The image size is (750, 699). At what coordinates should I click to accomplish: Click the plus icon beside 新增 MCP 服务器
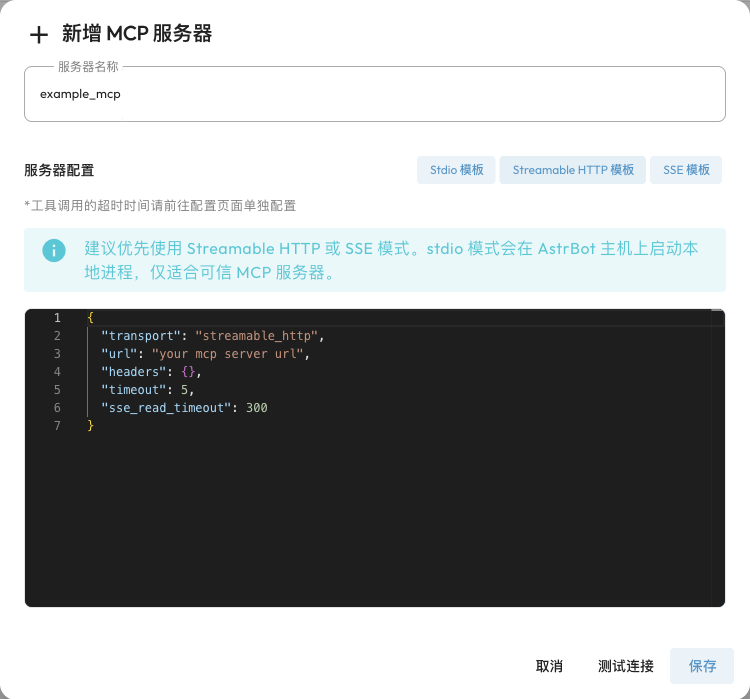click(x=39, y=35)
